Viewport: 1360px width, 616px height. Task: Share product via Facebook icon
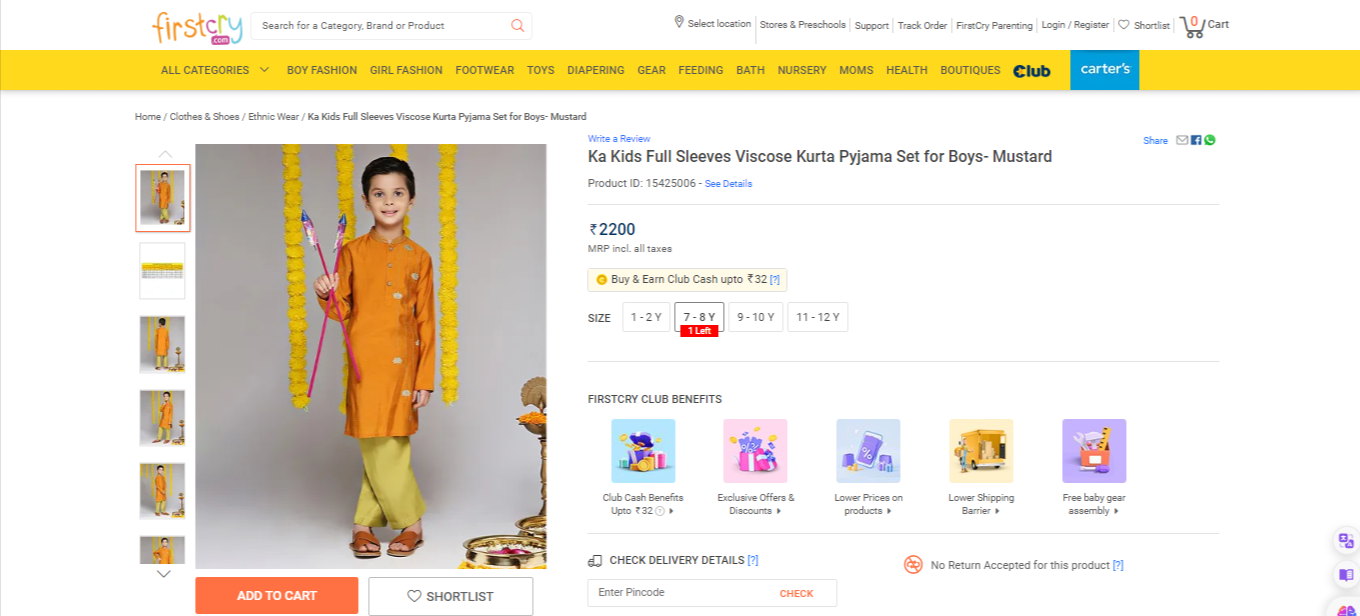(1196, 140)
